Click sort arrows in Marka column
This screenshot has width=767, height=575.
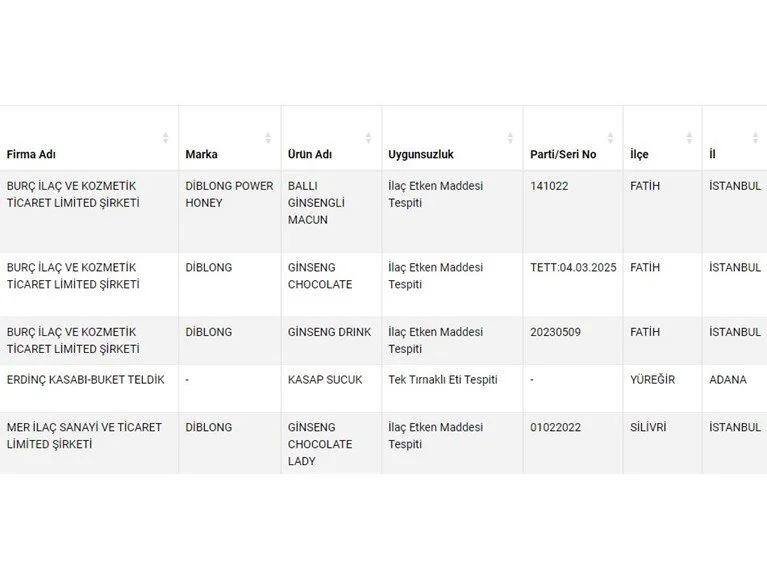coord(268,138)
